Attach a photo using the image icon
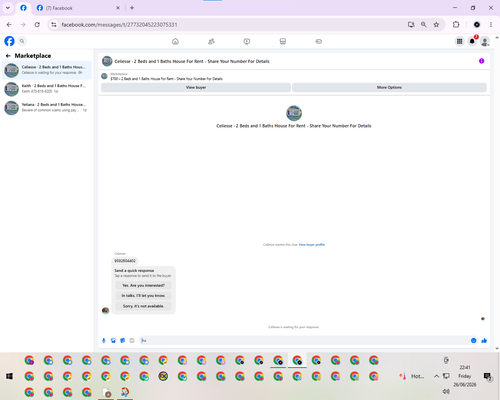Image resolution: width=500 pixels, height=400 pixels. pyautogui.click(x=113, y=340)
